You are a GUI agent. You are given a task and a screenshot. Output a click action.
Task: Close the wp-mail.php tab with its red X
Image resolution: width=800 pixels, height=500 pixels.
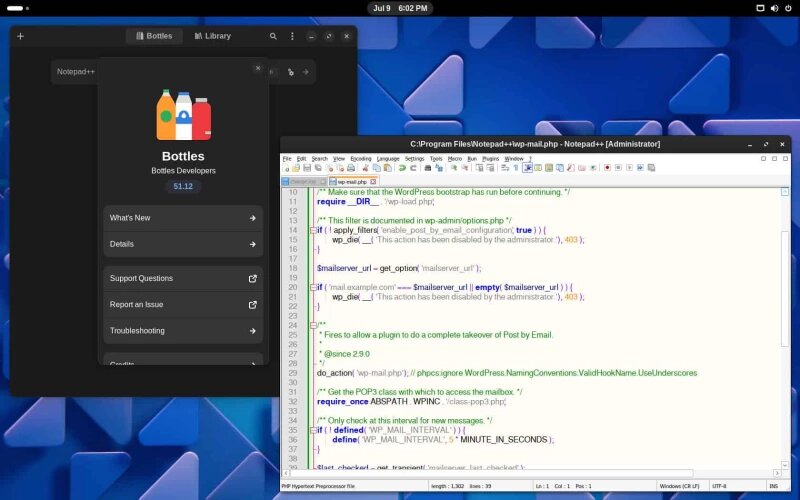pos(373,182)
